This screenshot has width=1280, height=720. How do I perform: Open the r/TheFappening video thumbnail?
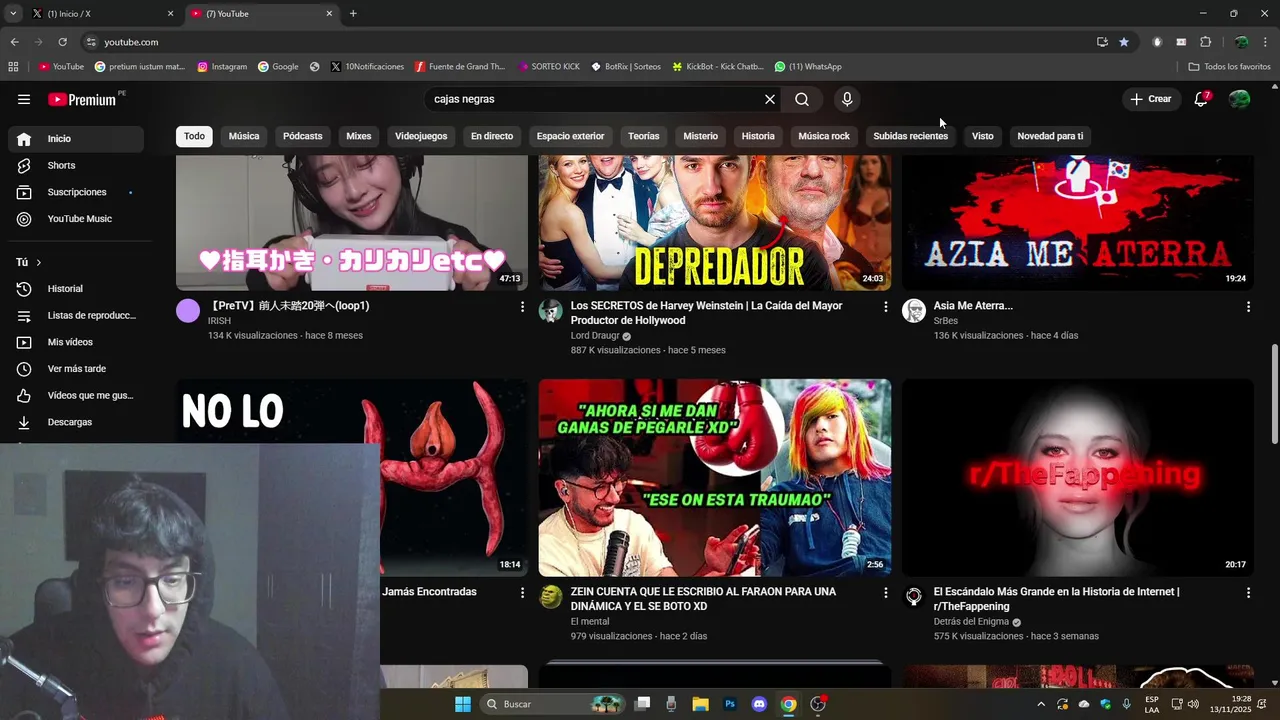coord(1077,477)
